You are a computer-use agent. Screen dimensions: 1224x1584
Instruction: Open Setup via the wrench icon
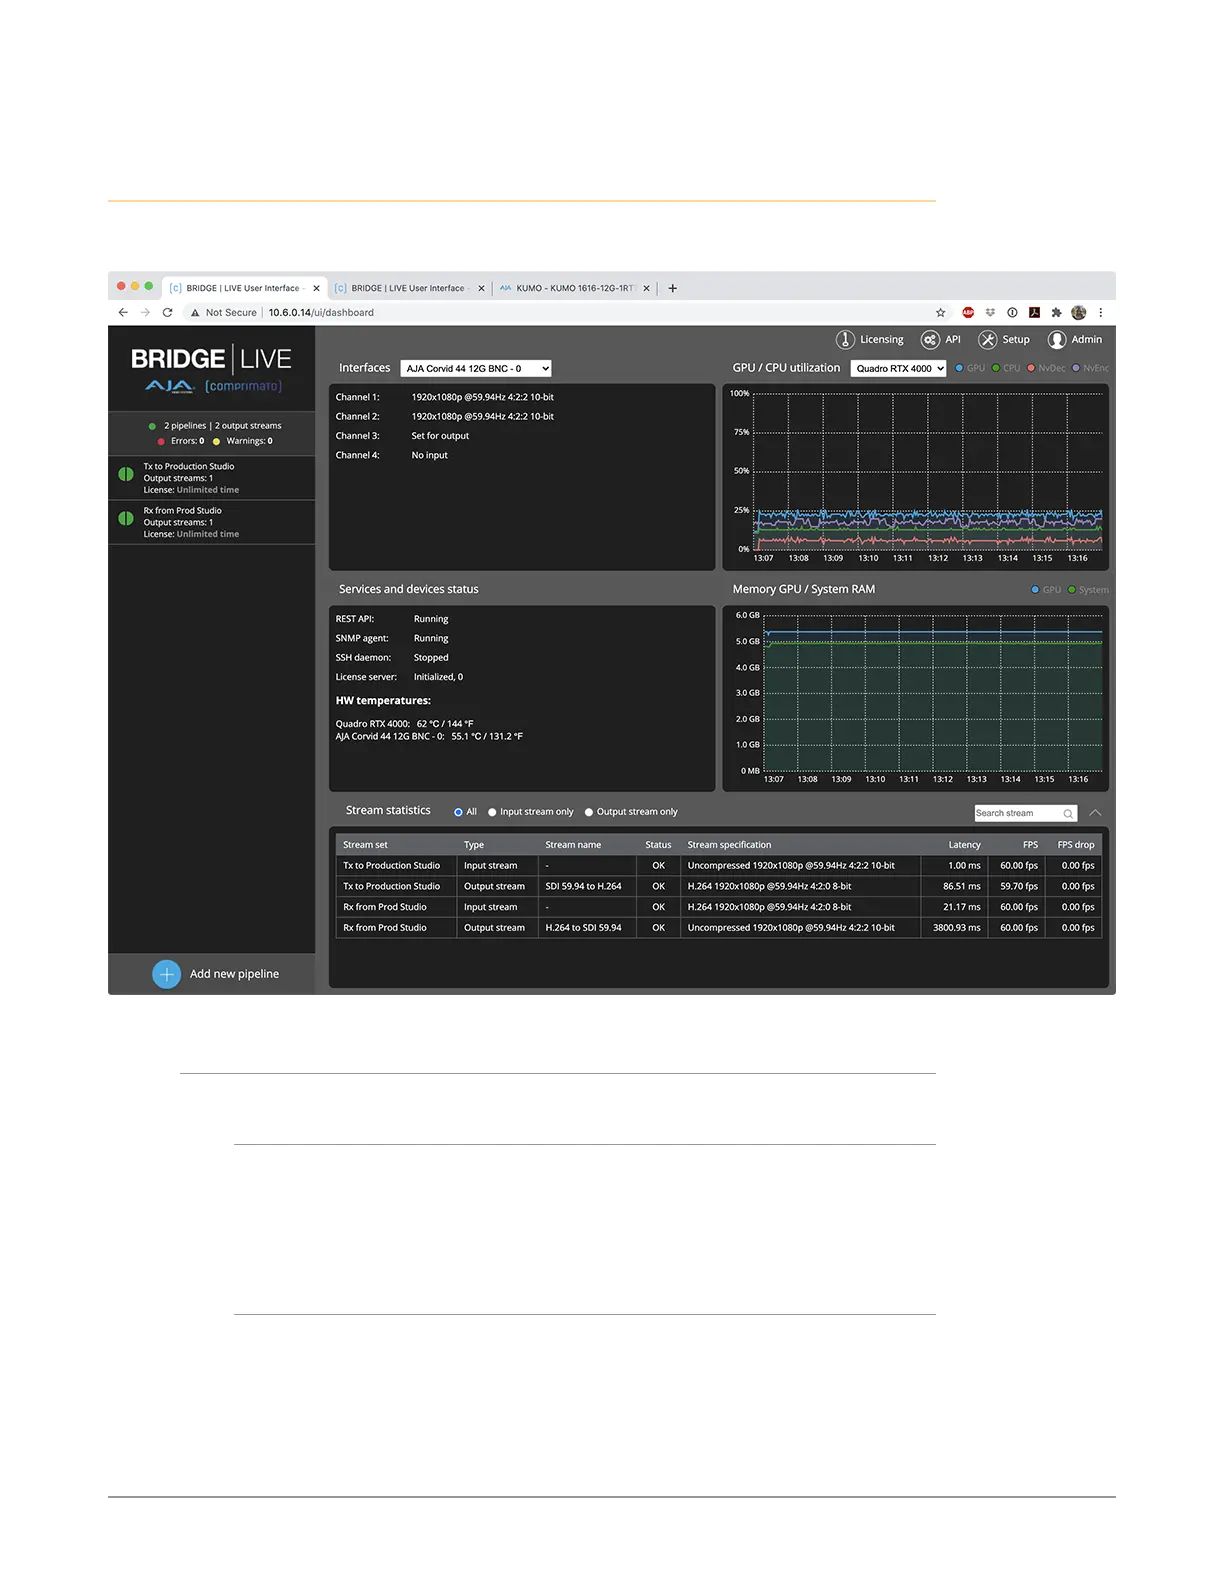click(988, 340)
